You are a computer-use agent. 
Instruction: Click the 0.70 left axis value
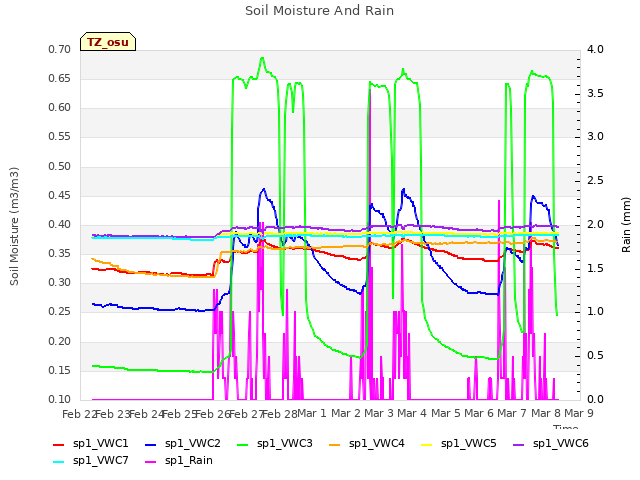click(60, 49)
